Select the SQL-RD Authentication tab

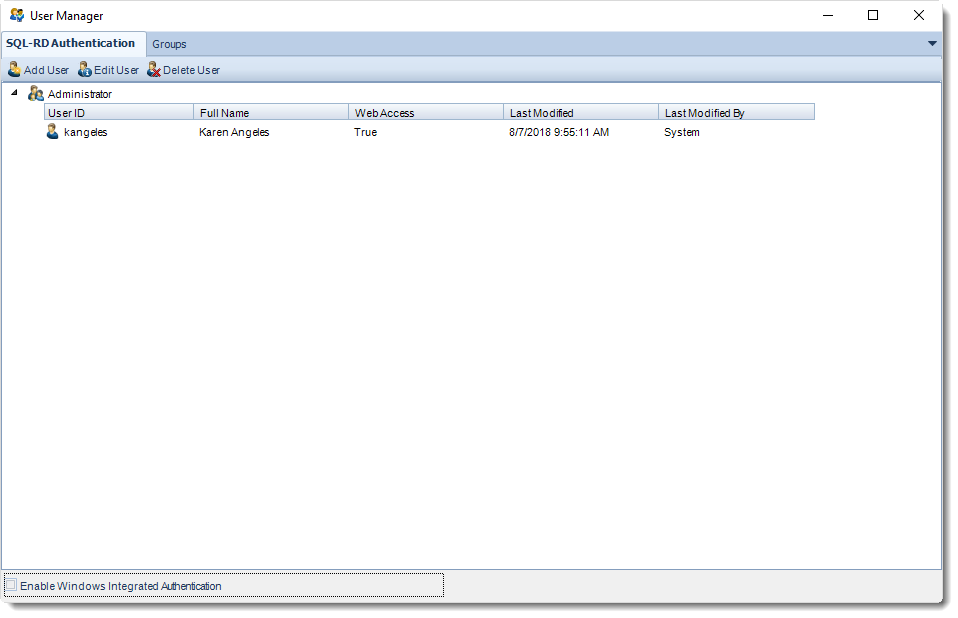coord(71,43)
